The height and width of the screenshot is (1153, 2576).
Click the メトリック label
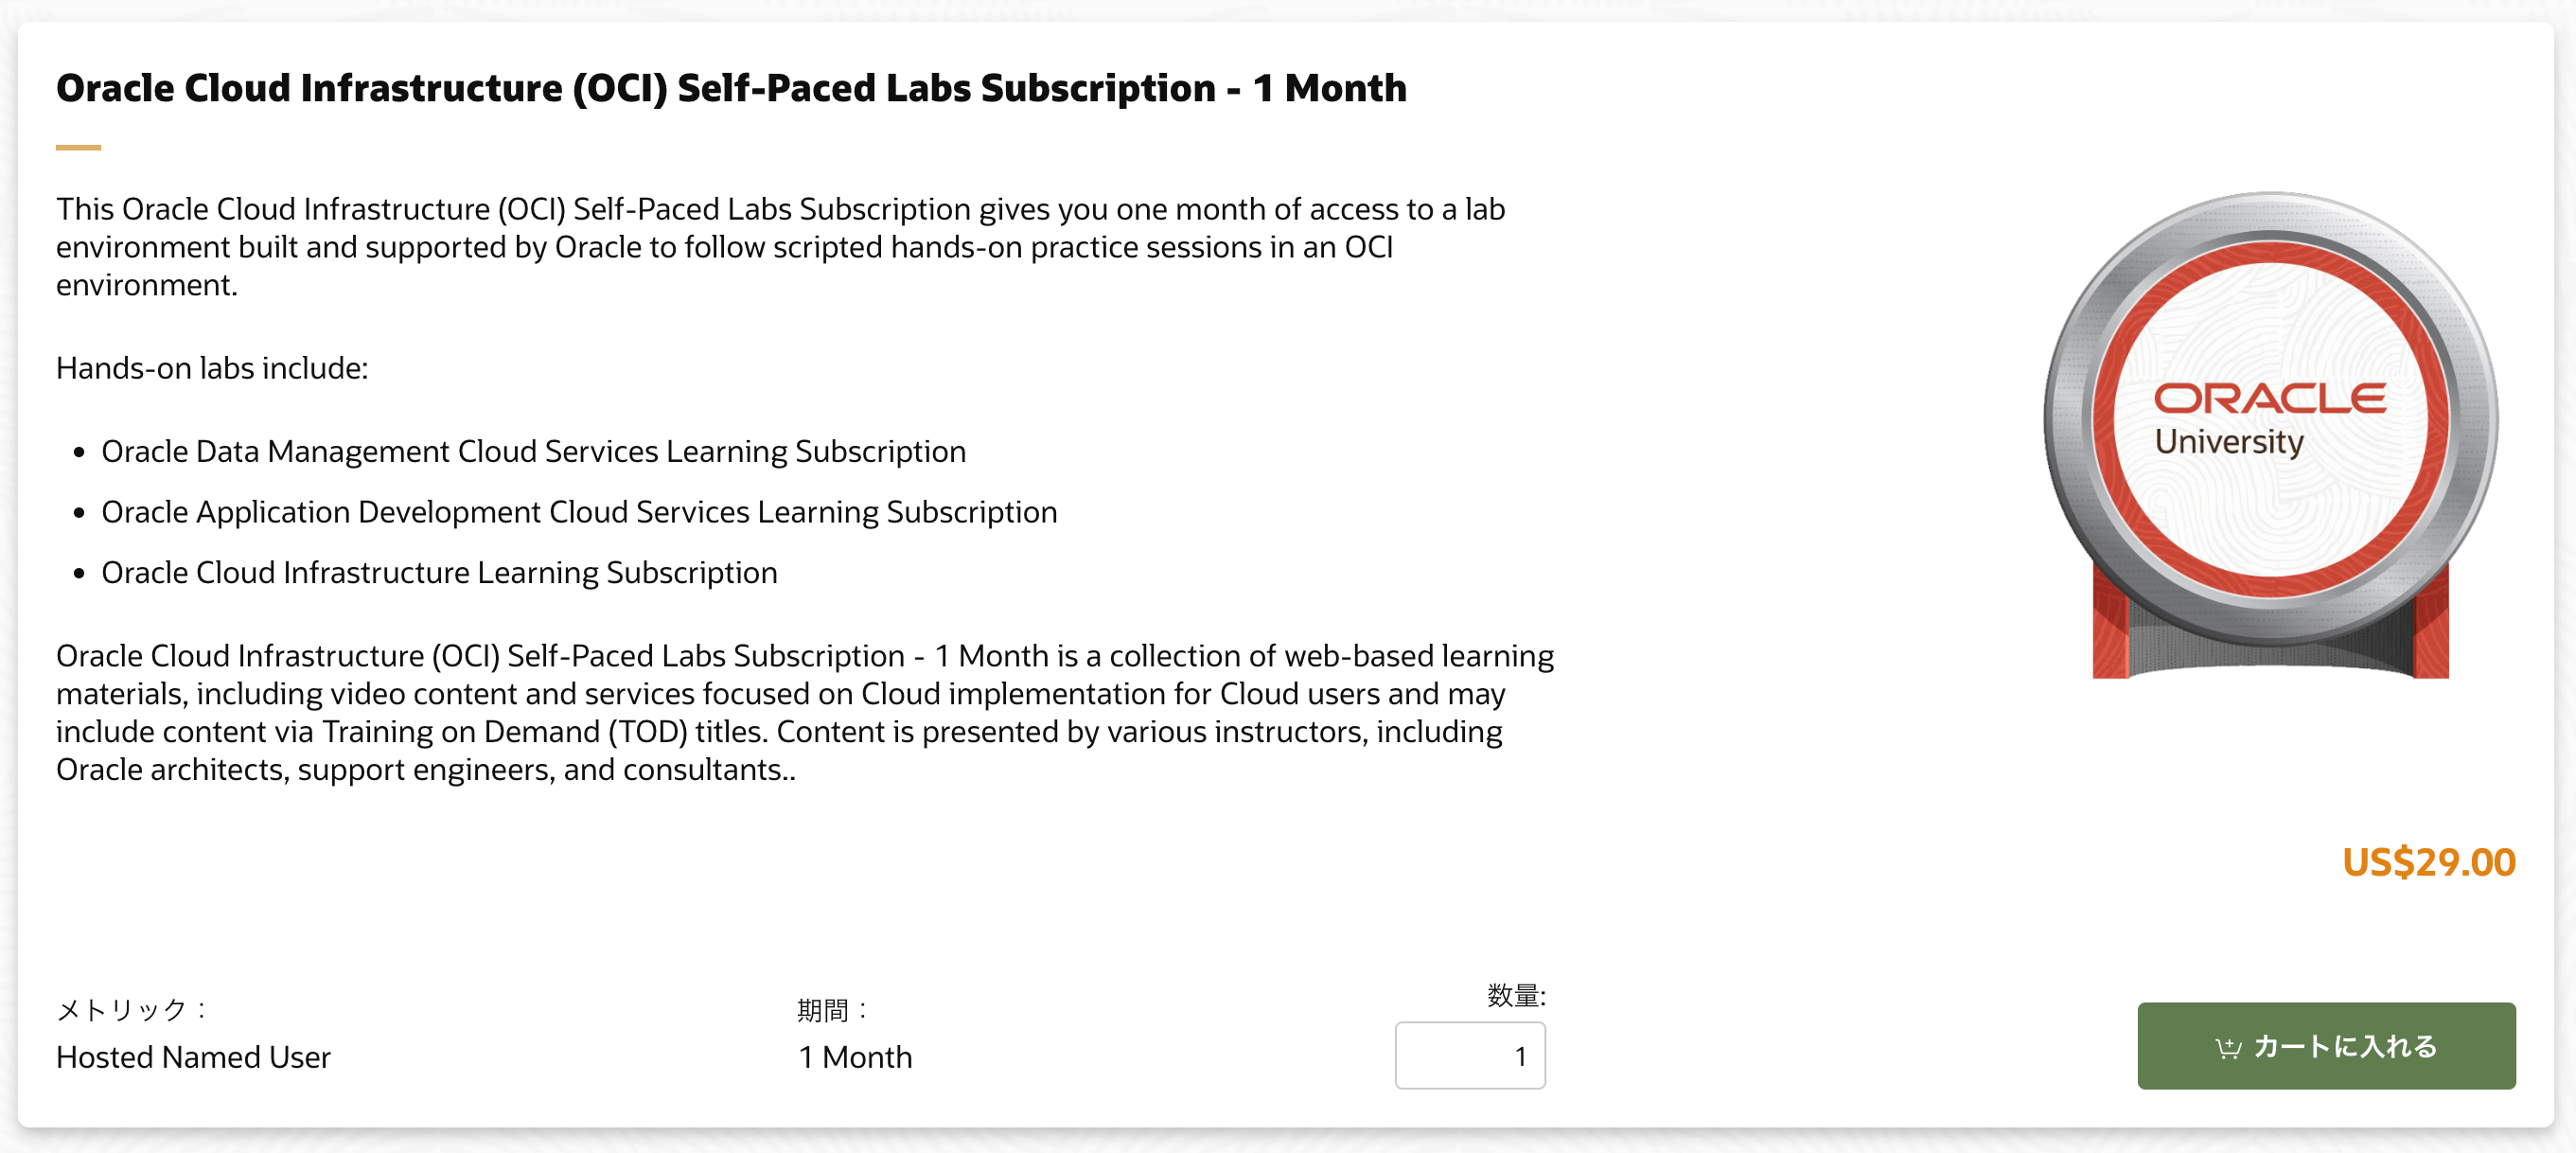pos(131,1010)
